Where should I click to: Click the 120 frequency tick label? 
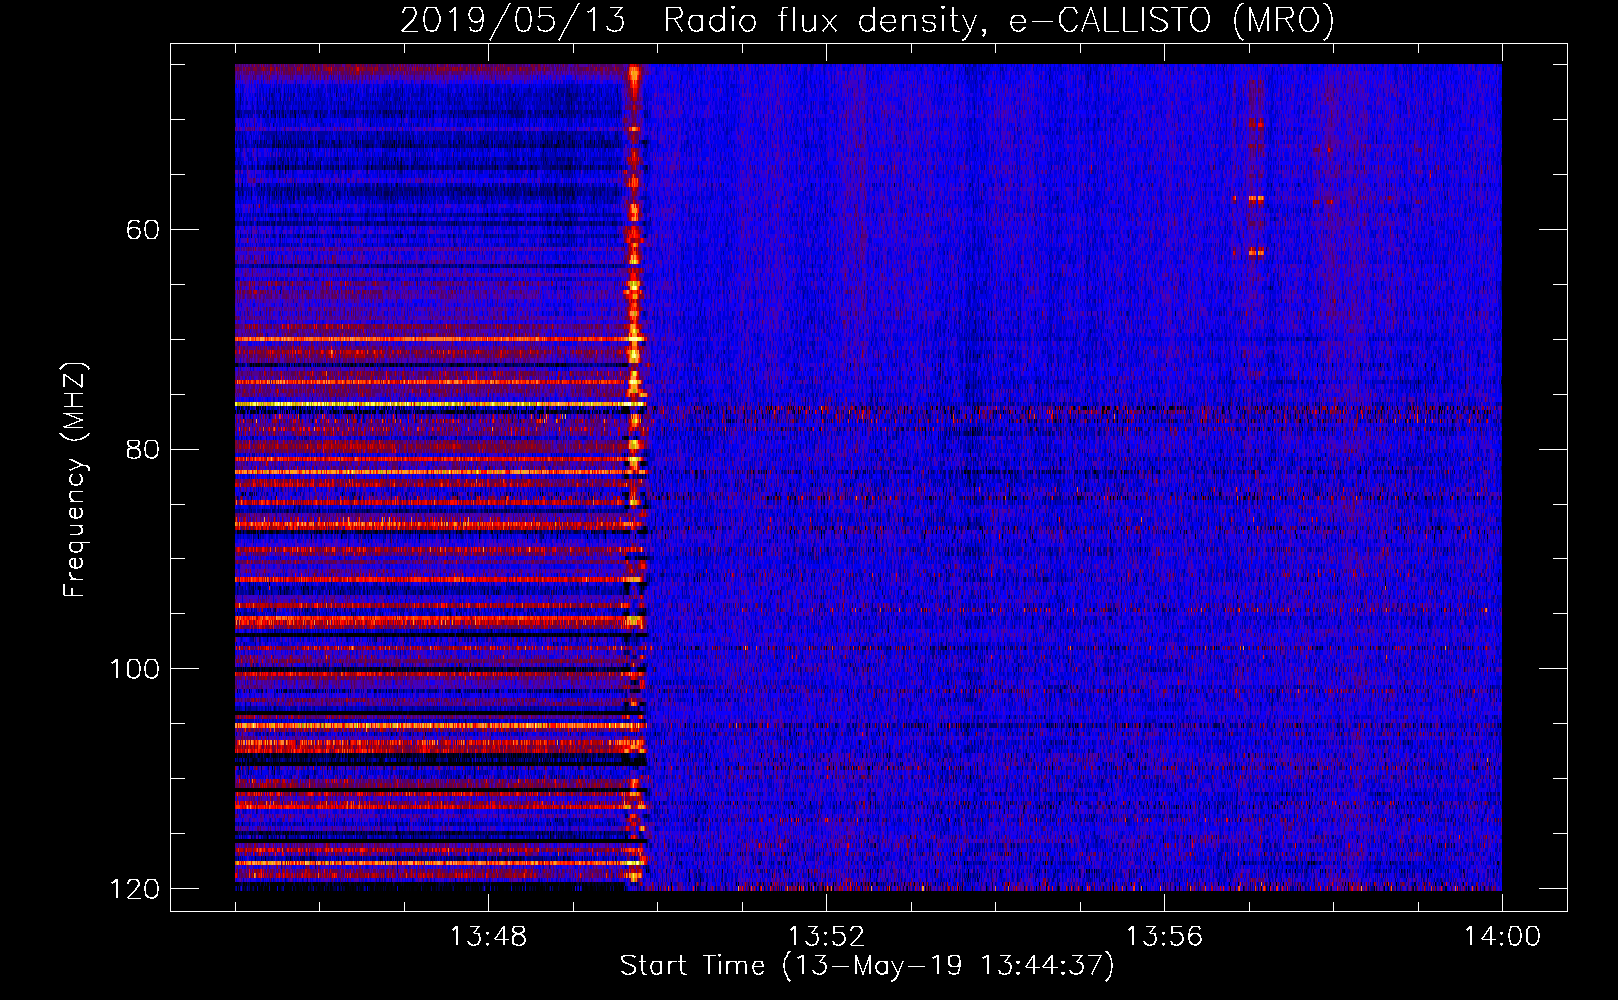pyautogui.click(x=135, y=889)
